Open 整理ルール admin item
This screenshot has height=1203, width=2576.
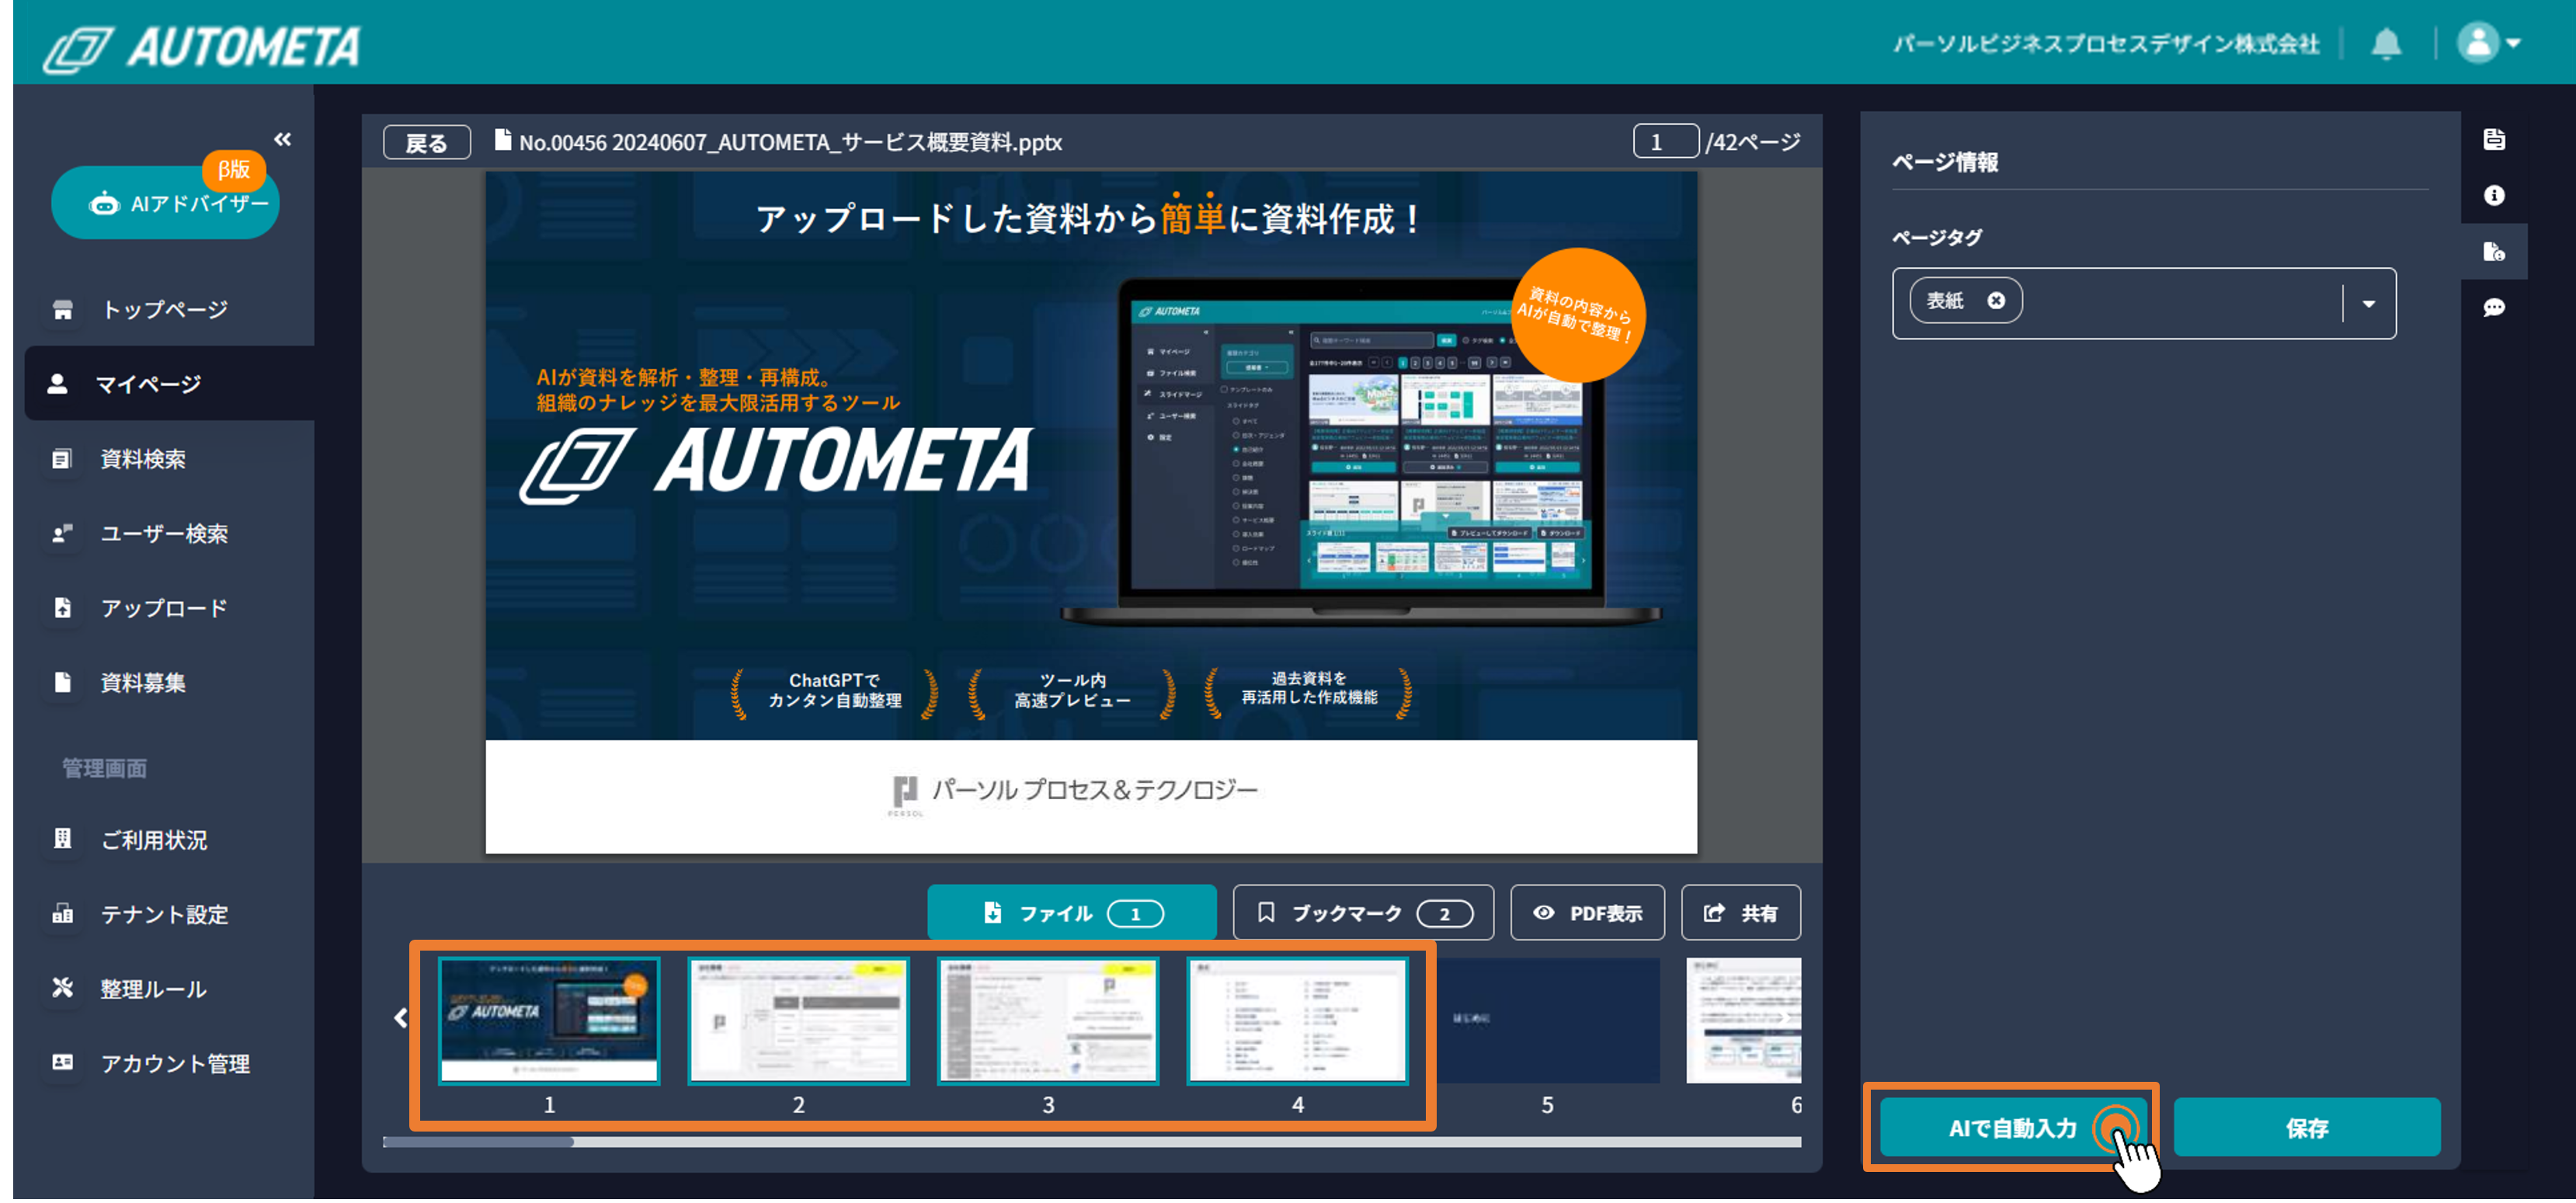pyautogui.click(x=153, y=989)
